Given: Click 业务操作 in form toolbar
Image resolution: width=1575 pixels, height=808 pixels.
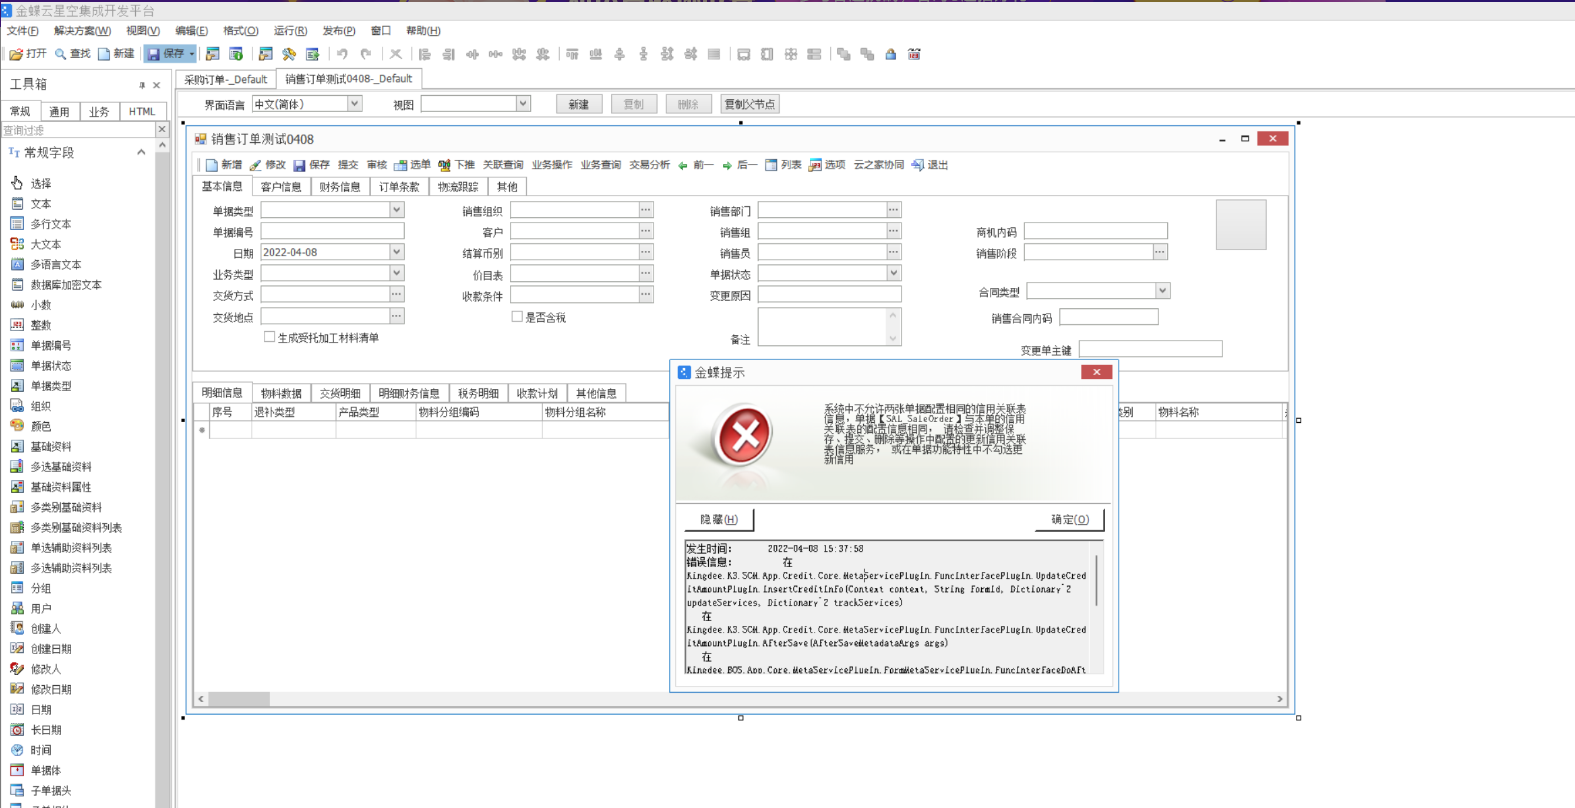Looking at the screenshot, I should pyautogui.click(x=552, y=165).
